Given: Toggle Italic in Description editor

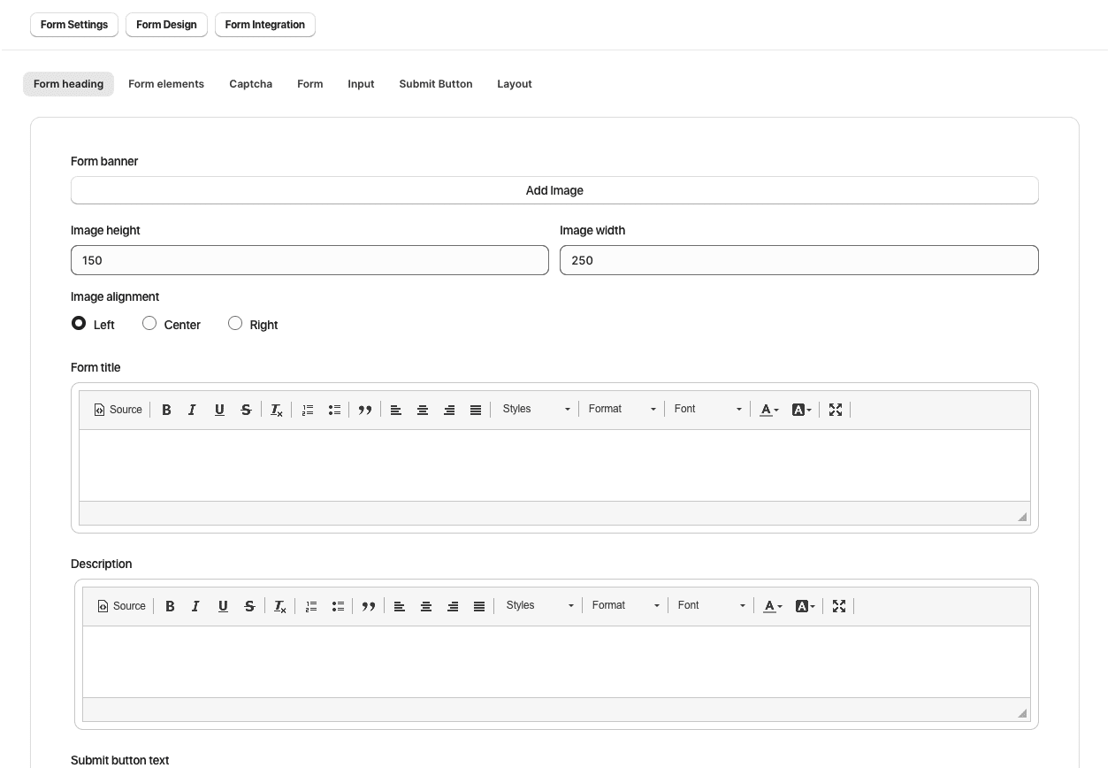Looking at the screenshot, I should pos(196,606).
